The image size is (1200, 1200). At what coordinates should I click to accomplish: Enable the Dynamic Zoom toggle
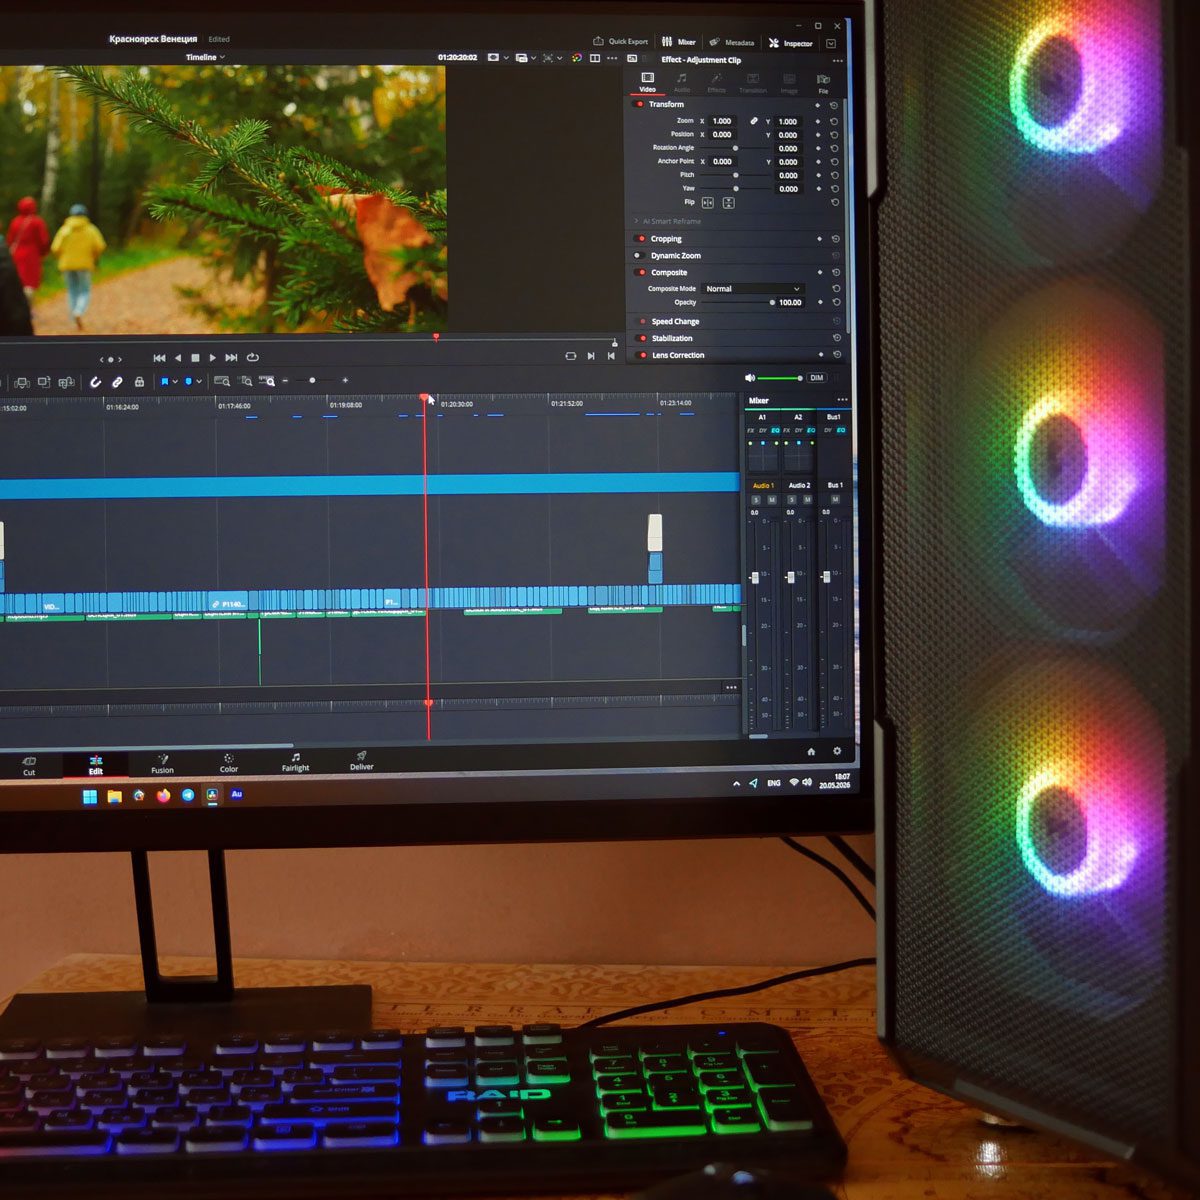640,256
